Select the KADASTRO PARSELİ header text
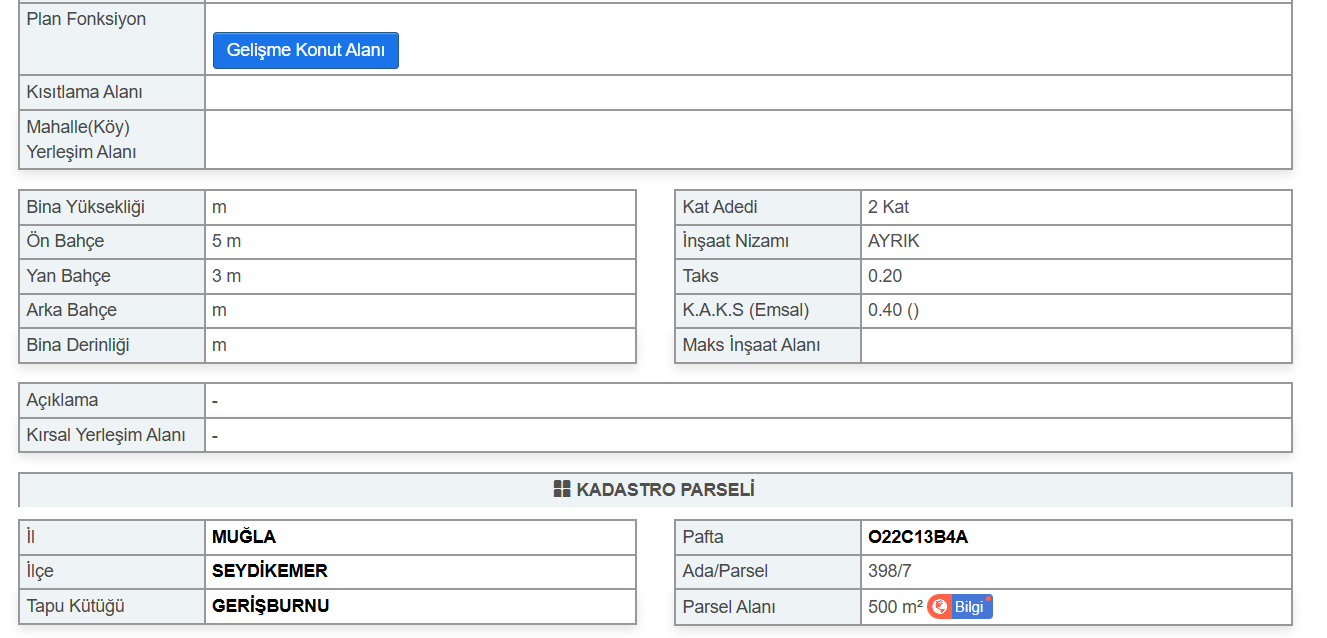Viewport: 1327px width, 638px height. click(x=665, y=490)
